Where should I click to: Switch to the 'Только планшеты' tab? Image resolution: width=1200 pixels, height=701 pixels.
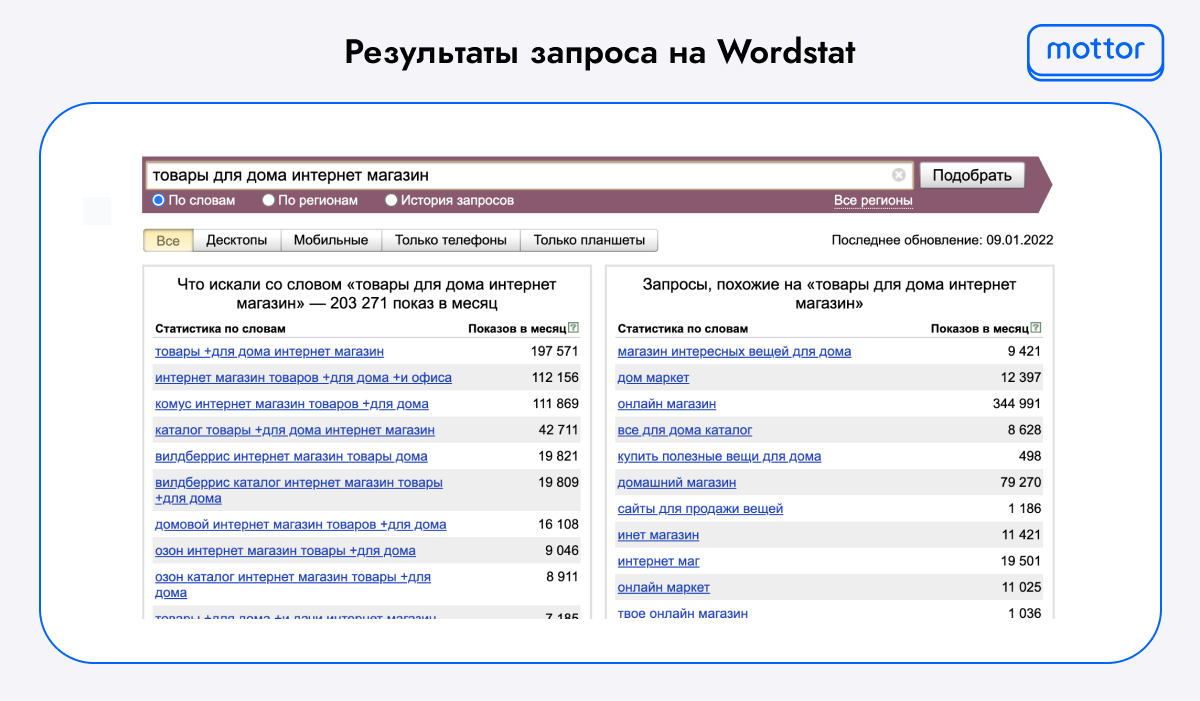pyautogui.click(x=590, y=241)
